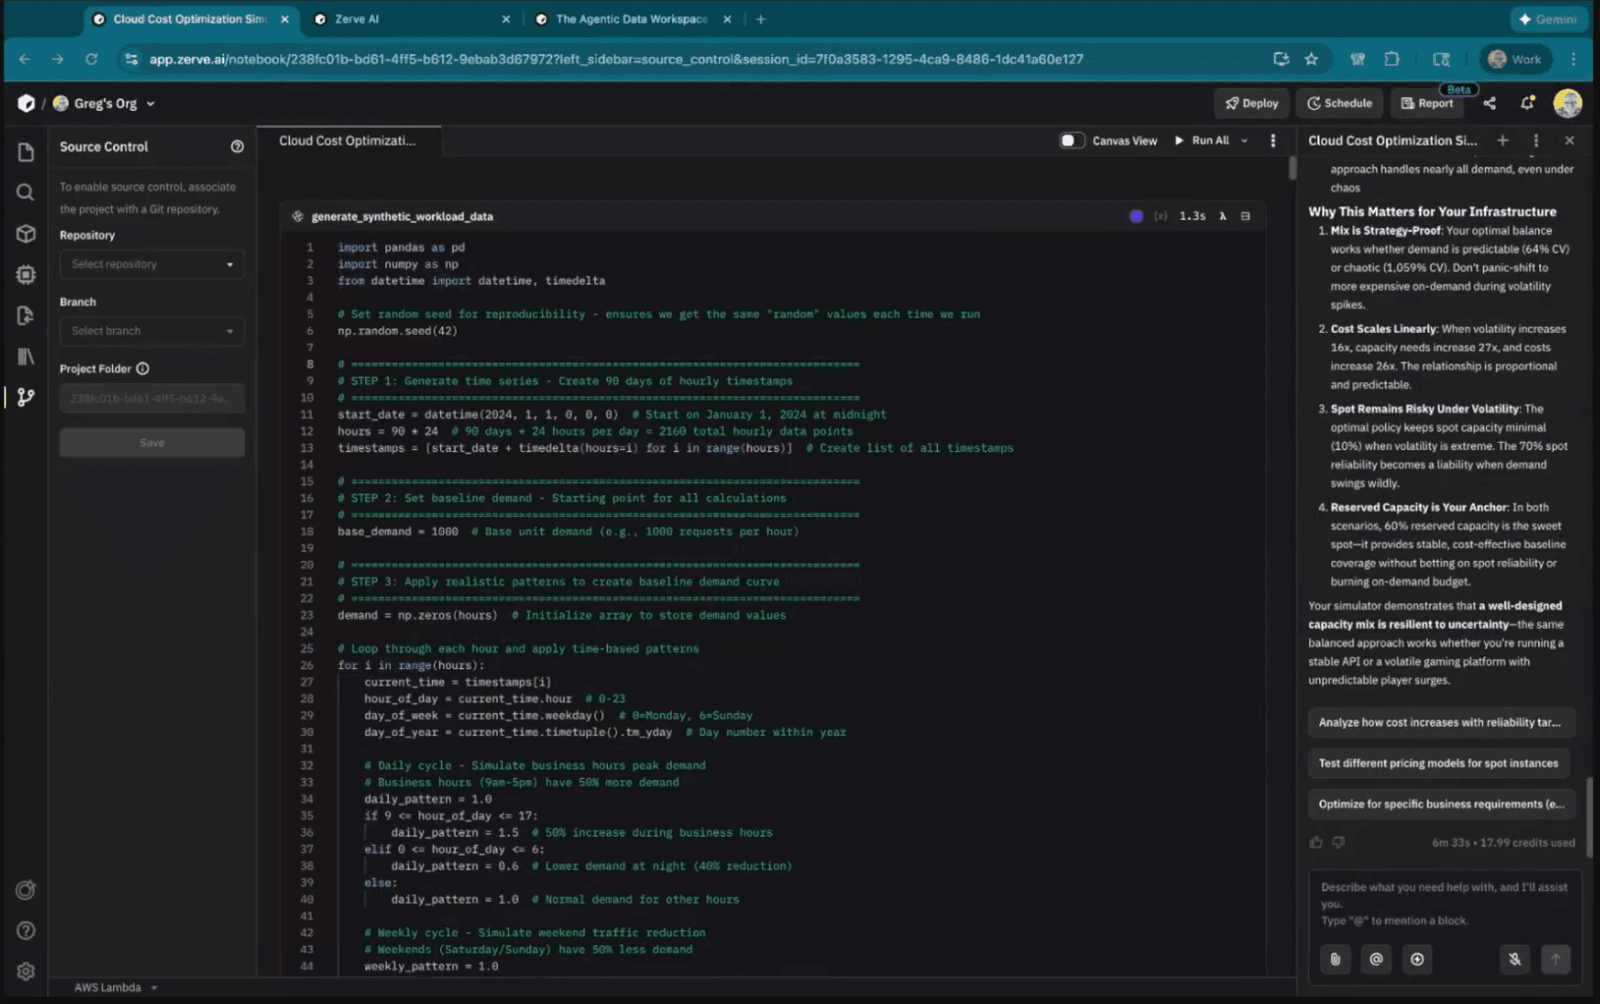This screenshot has width=1600, height=1004.
Task: Attach a file in the assistant chat
Action: point(1334,959)
